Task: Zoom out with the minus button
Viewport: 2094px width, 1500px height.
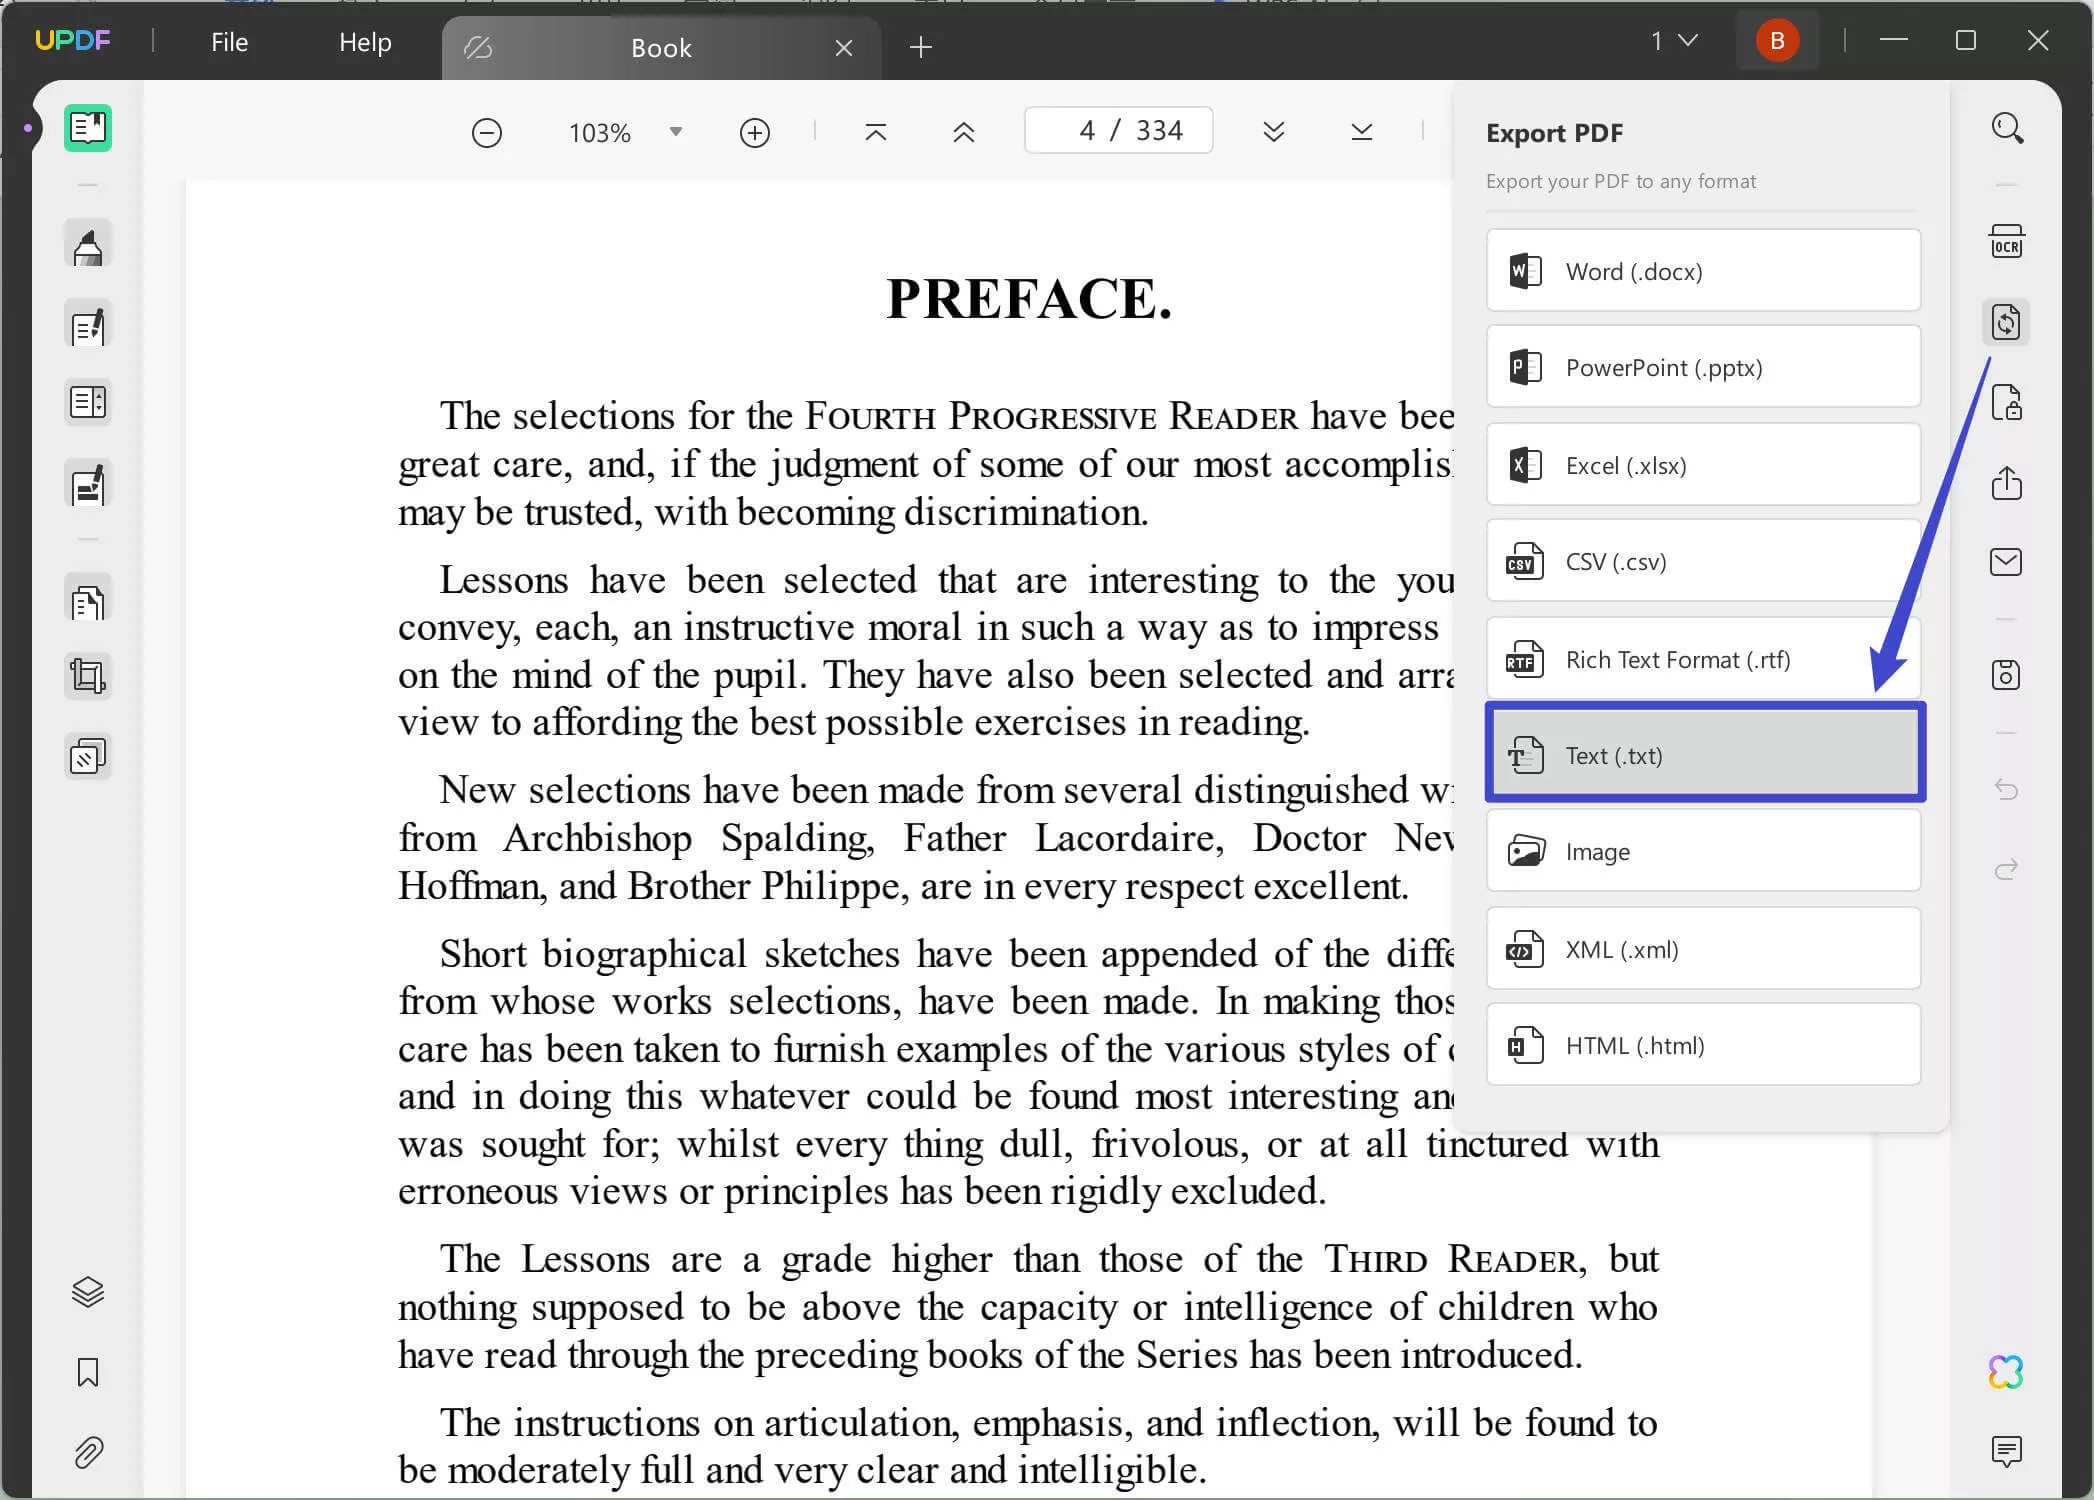Action: coord(487,132)
